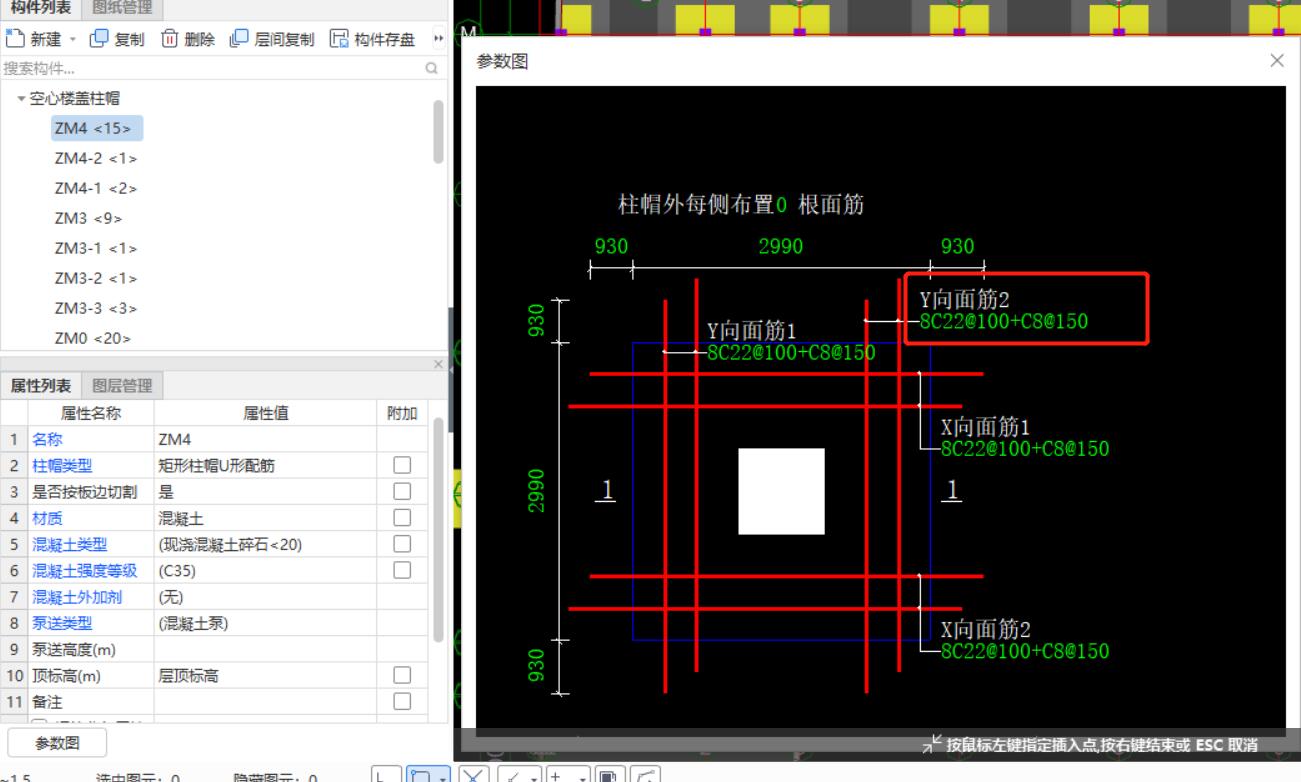Click the 参数图 button below properties
The width and height of the screenshot is (1301, 782).
(58, 743)
